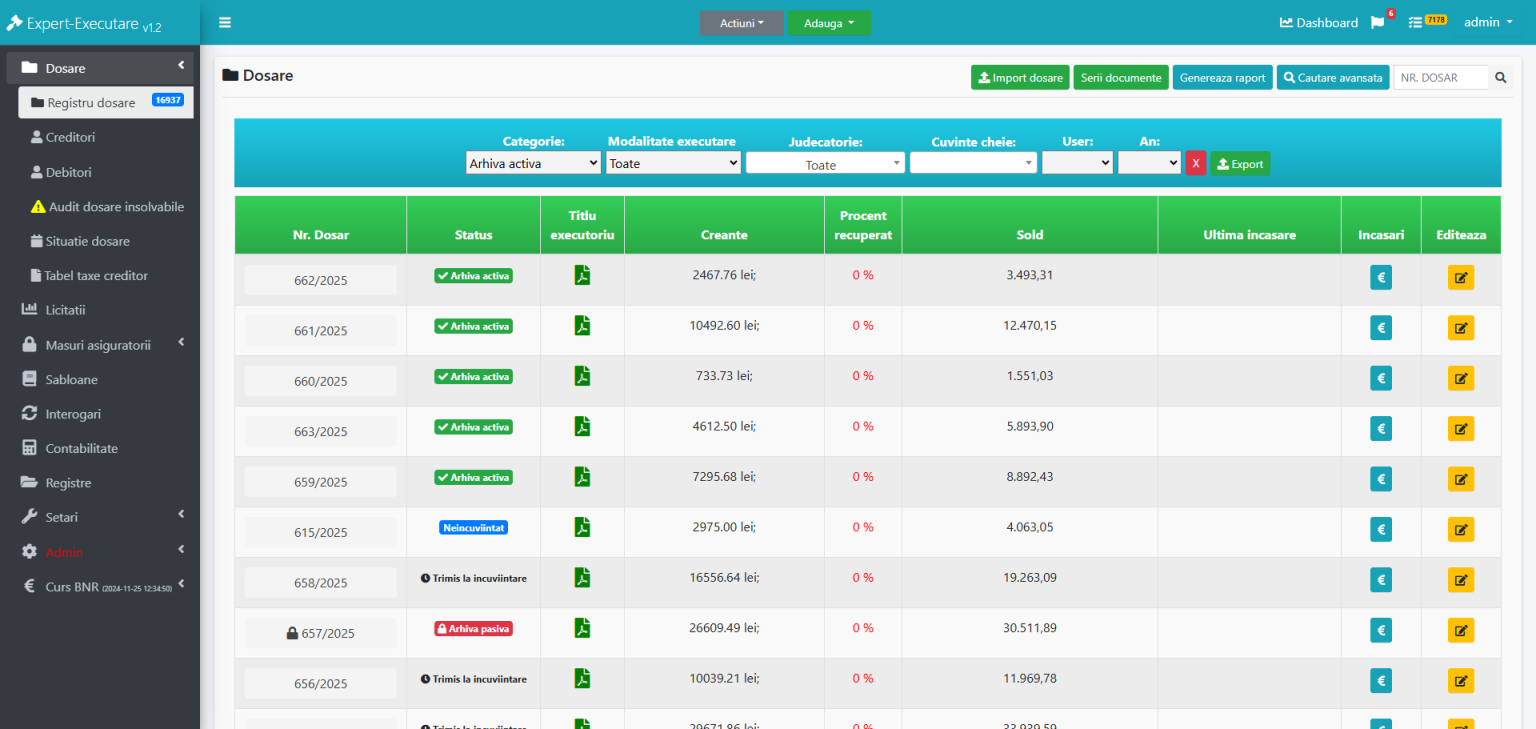Click euro Incasari icon for dosar 661/2025
1536x729 pixels.
coord(1380,328)
